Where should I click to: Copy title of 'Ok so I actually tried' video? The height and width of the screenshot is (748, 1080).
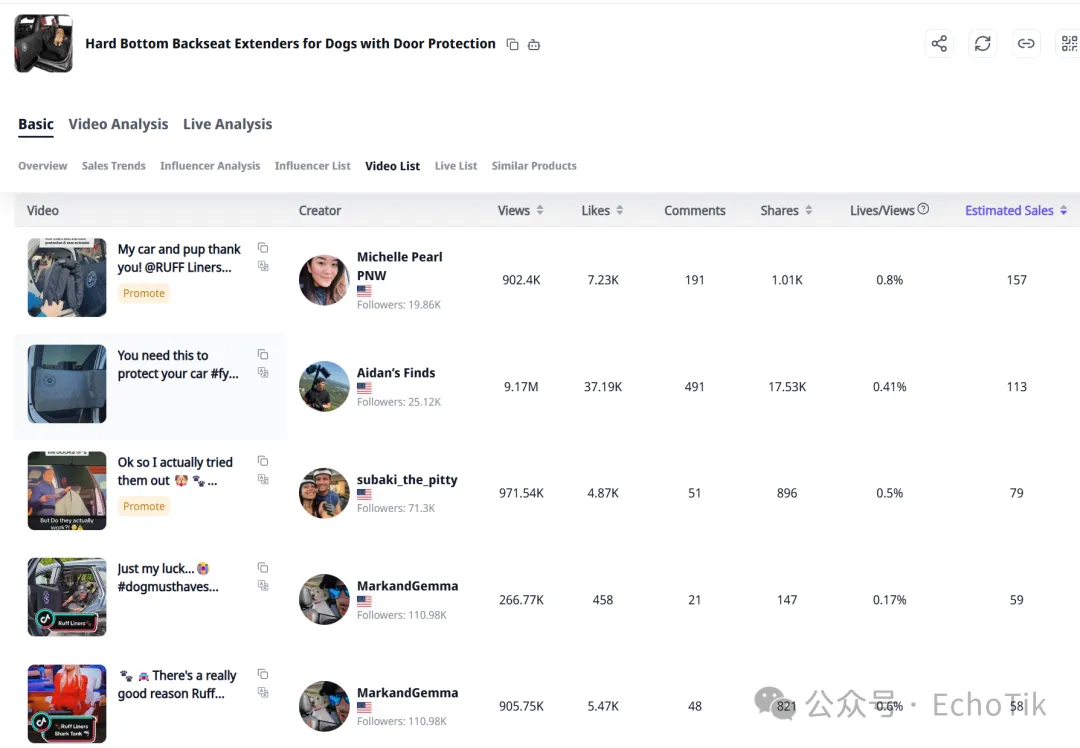(x=262, y=461)
